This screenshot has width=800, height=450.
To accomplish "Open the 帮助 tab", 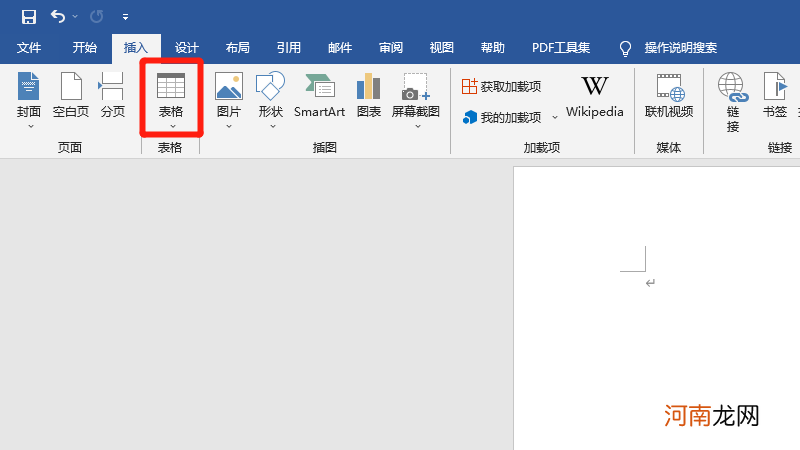I will (x=492, y=48).
